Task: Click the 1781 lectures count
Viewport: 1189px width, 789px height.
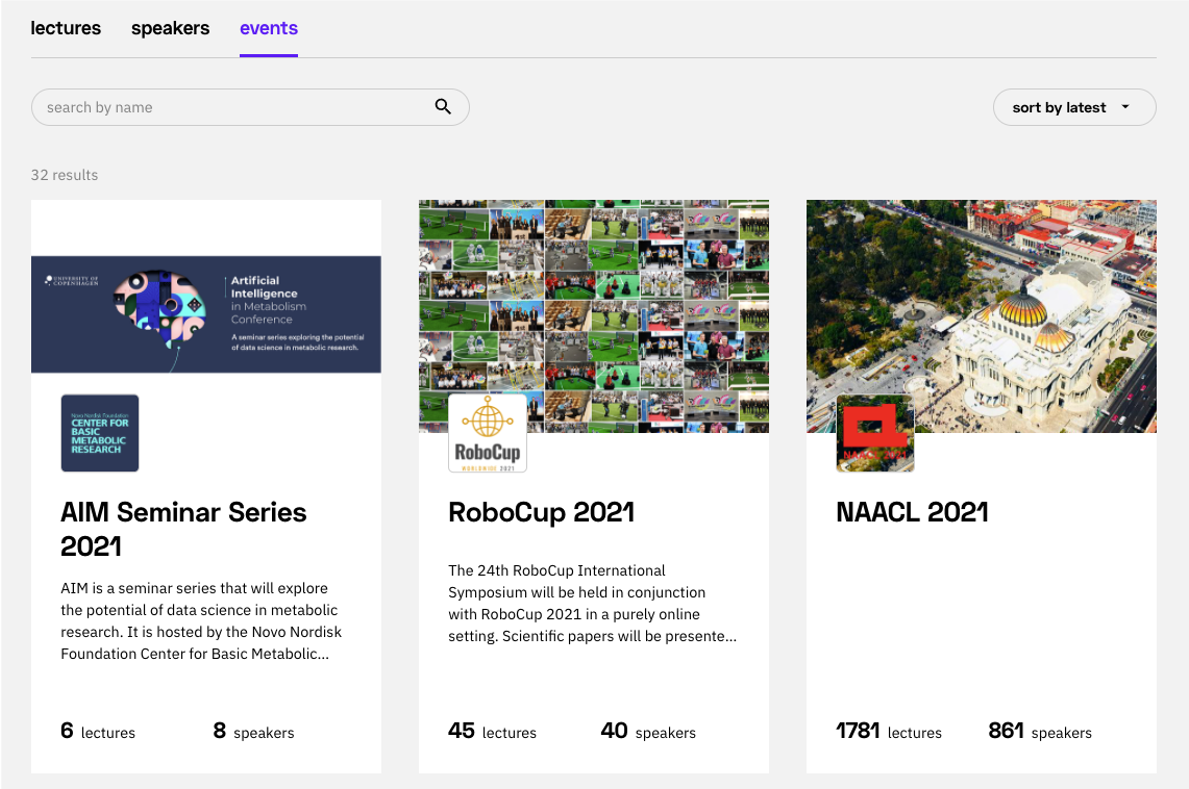Action: point(889,731)
